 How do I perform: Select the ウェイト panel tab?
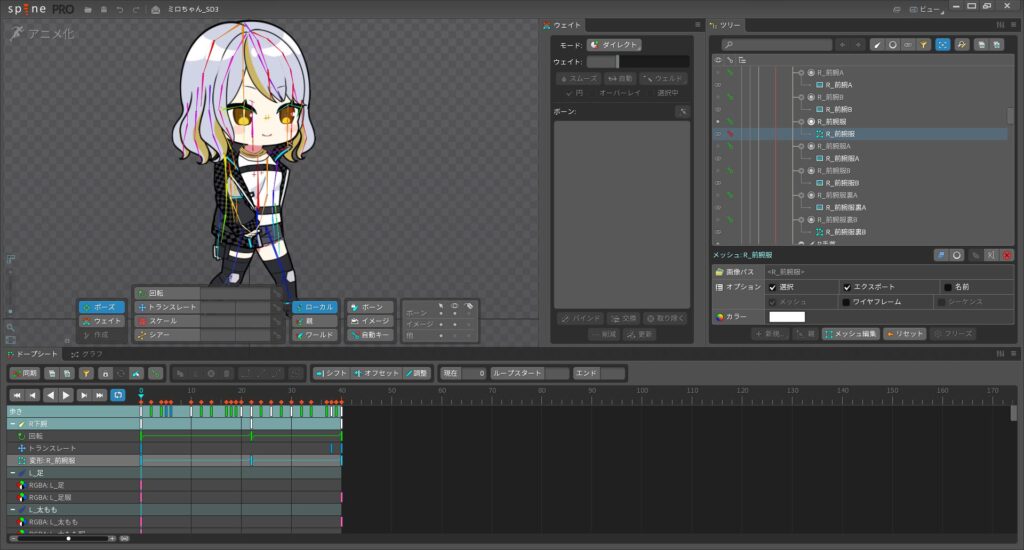click(x=562, y=25)
